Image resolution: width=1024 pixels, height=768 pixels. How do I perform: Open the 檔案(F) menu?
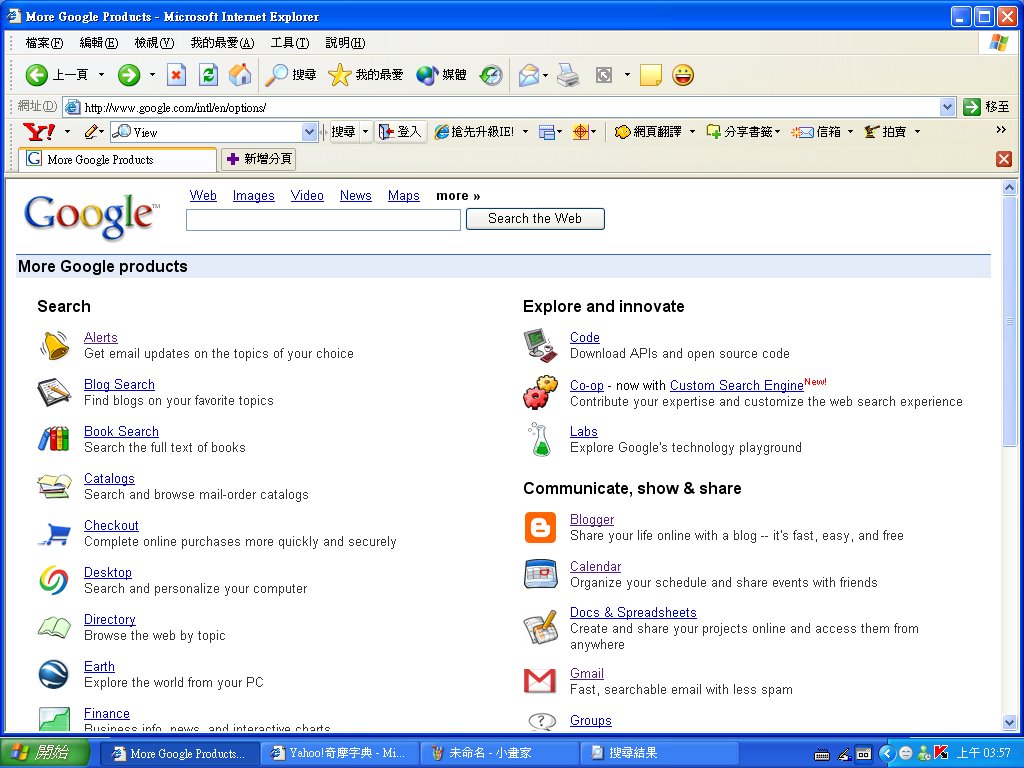44,43
